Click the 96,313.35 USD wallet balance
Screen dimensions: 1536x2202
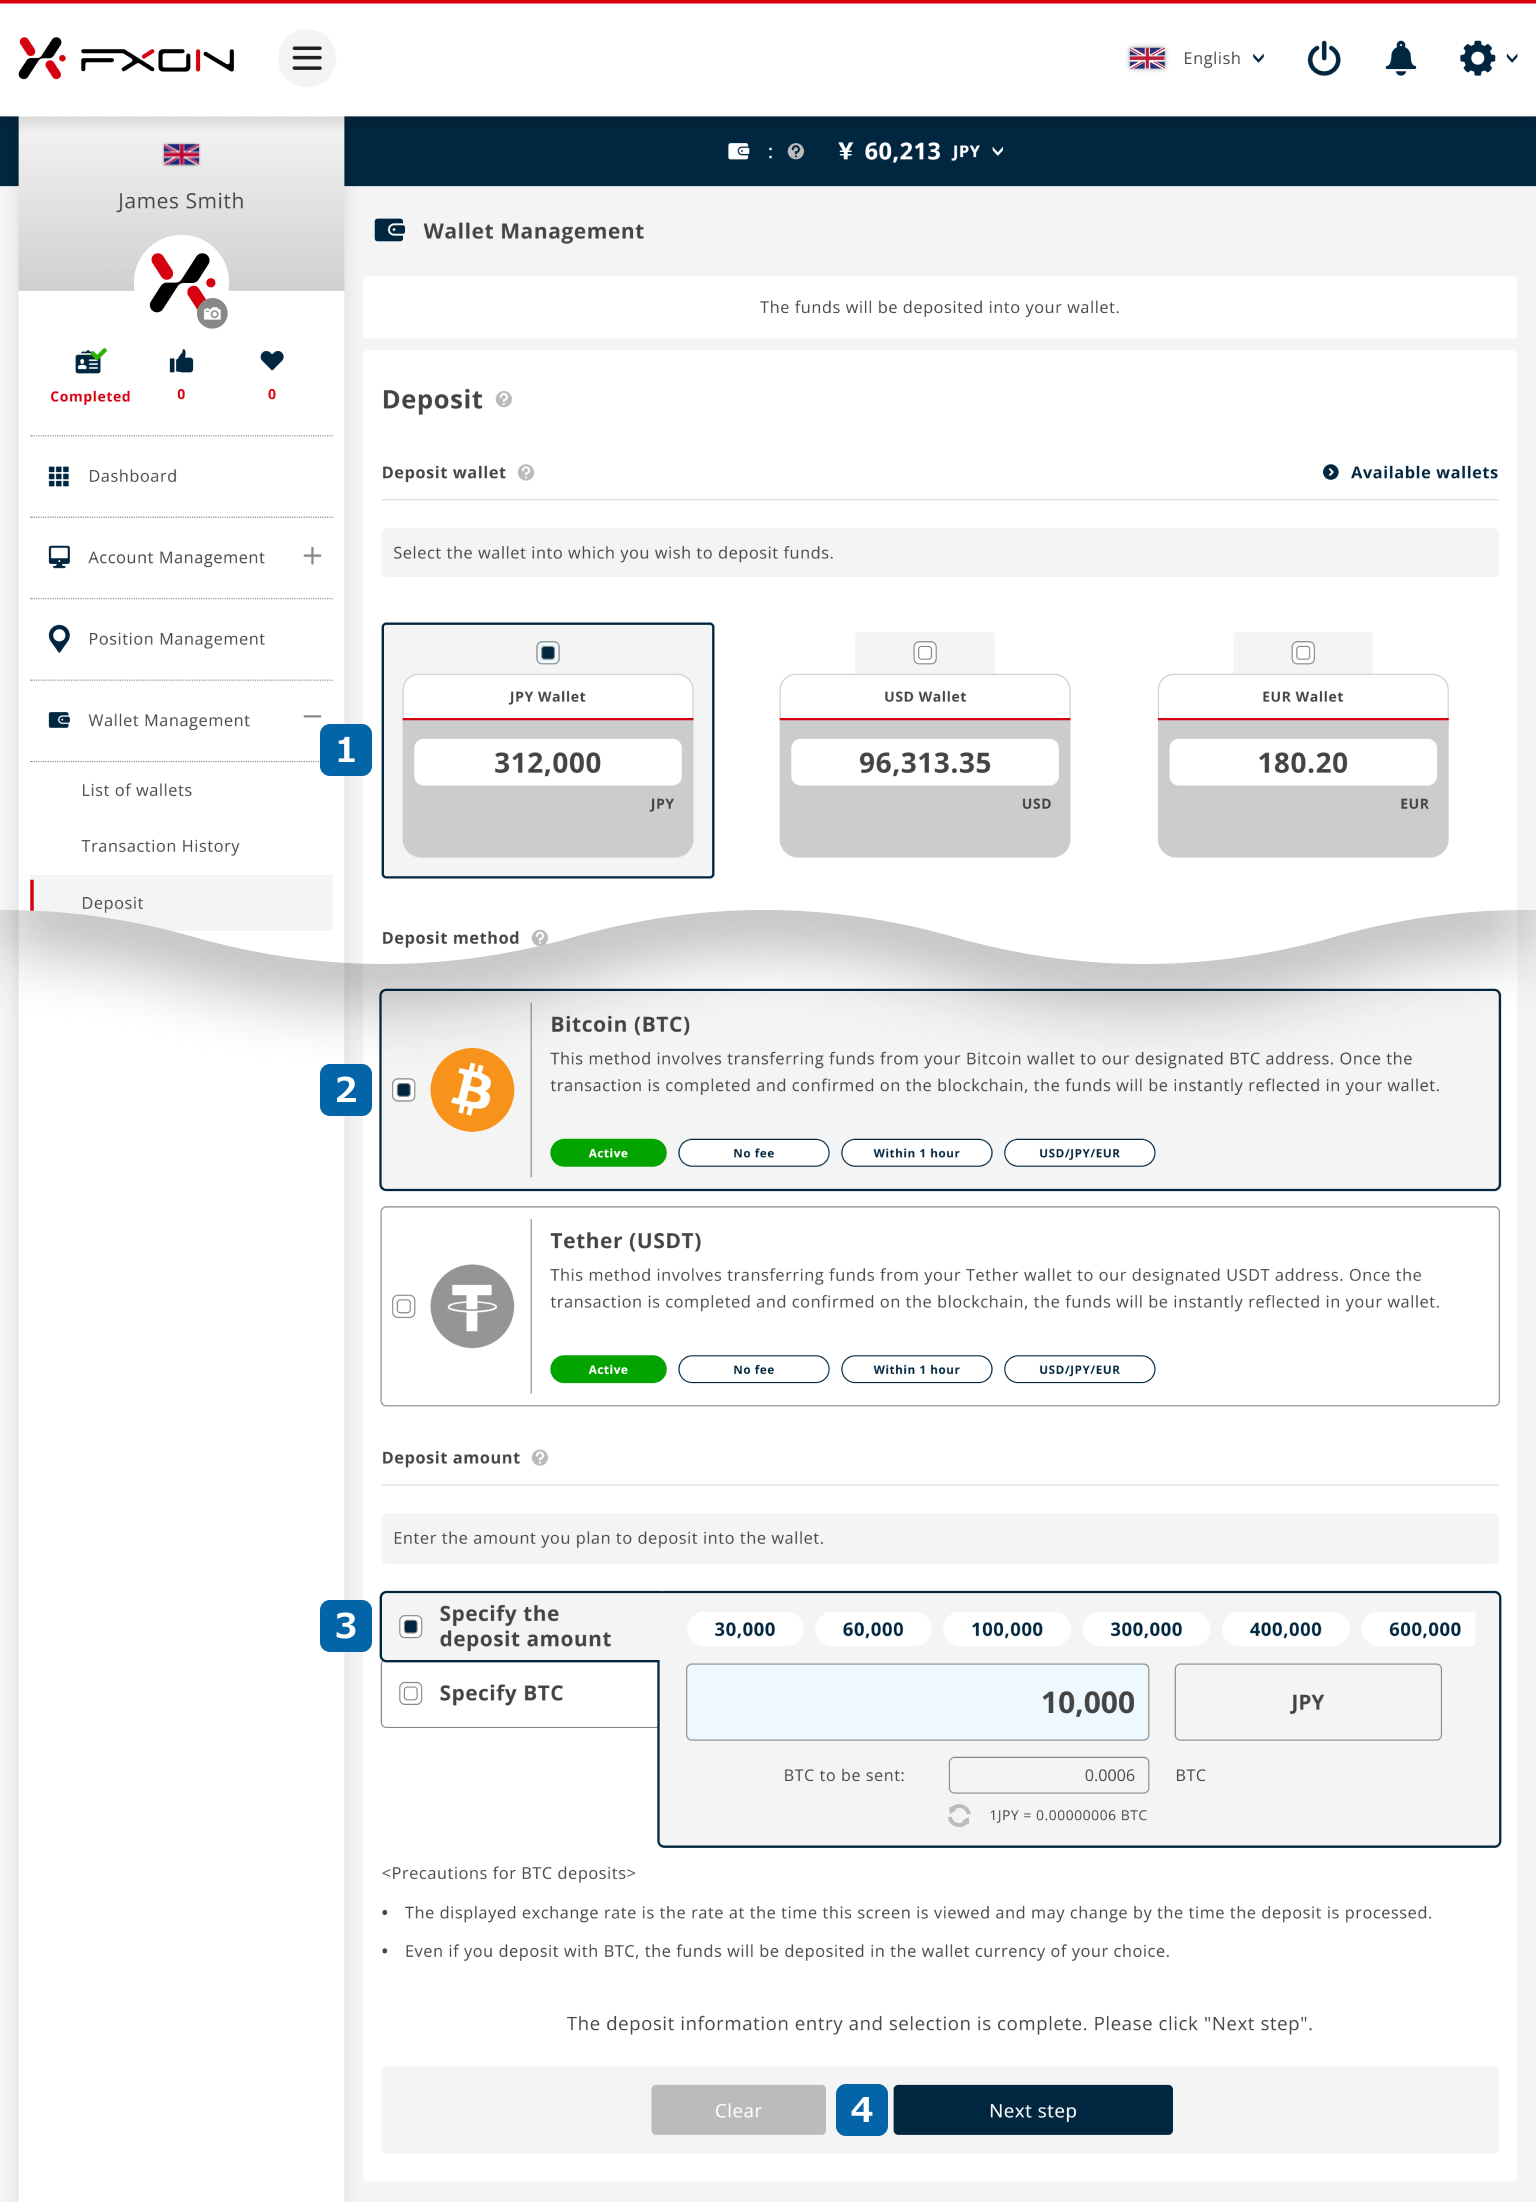925,763
